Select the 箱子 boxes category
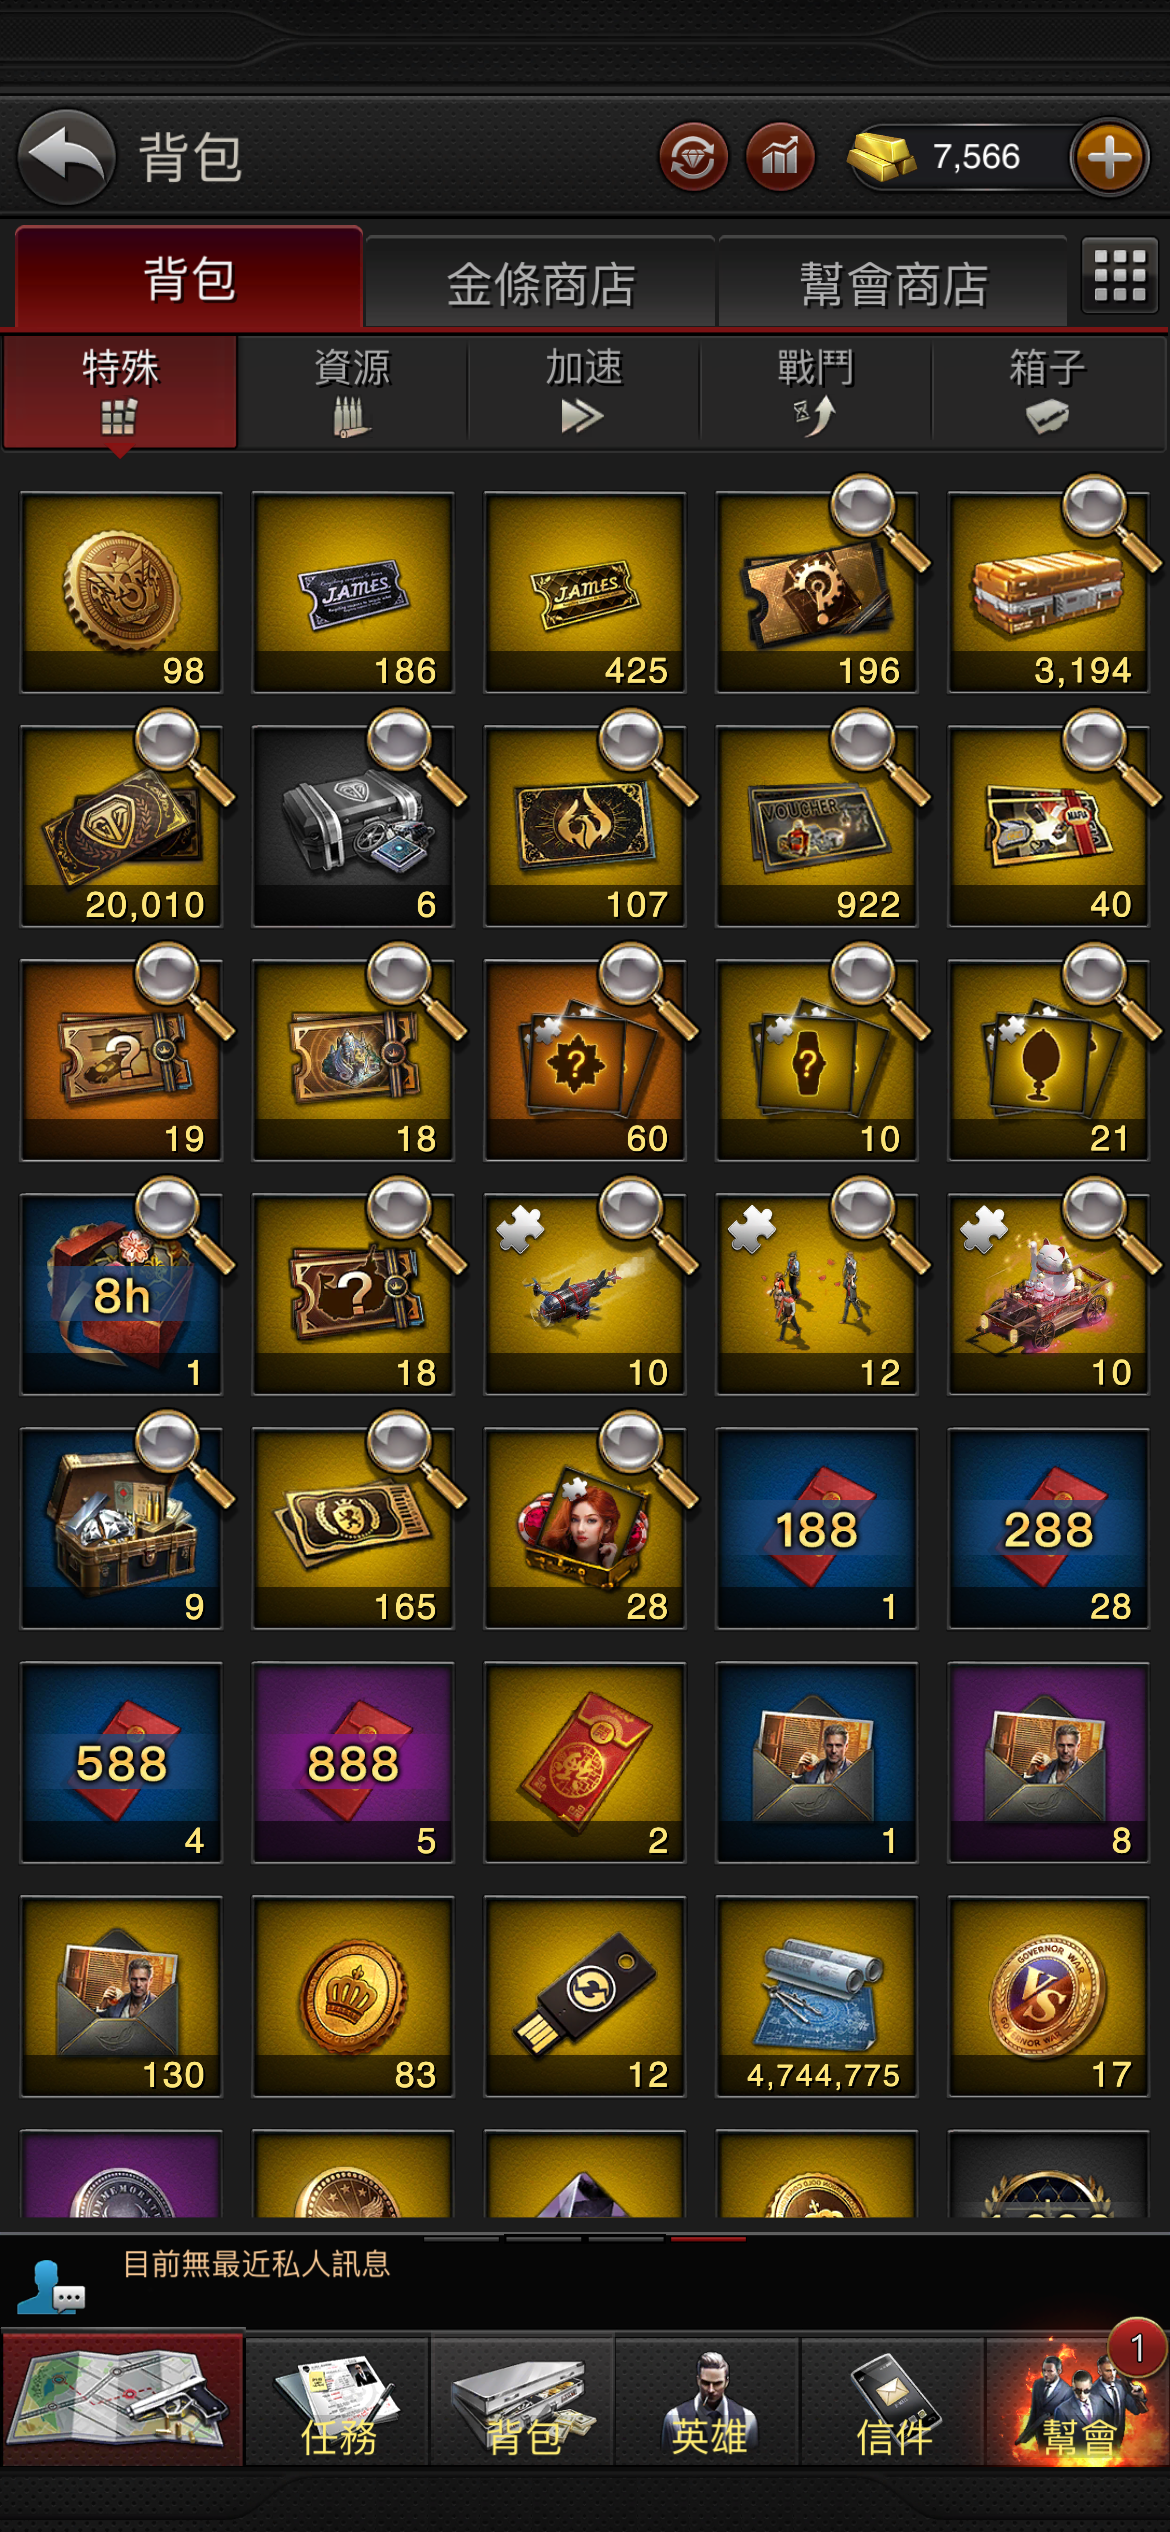The width and height of the screenshot is (1170, 2532). pos(1048,391)
